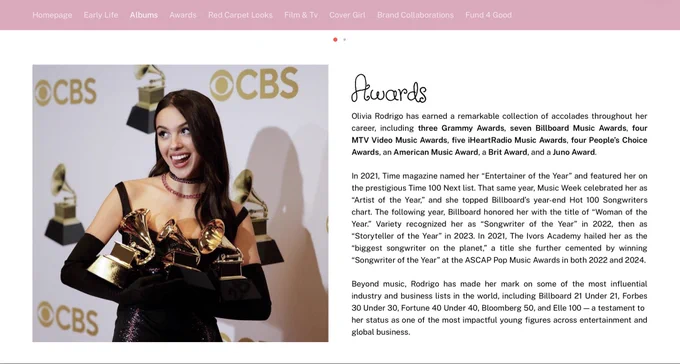Select the first red slideshow dot
Screen dimensions: 680x364
click(335, 39)
